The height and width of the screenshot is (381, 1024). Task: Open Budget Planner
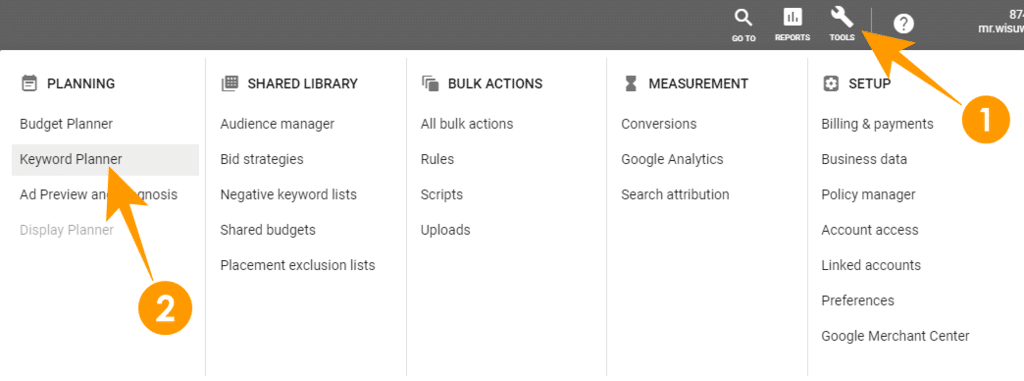point(66,124)
